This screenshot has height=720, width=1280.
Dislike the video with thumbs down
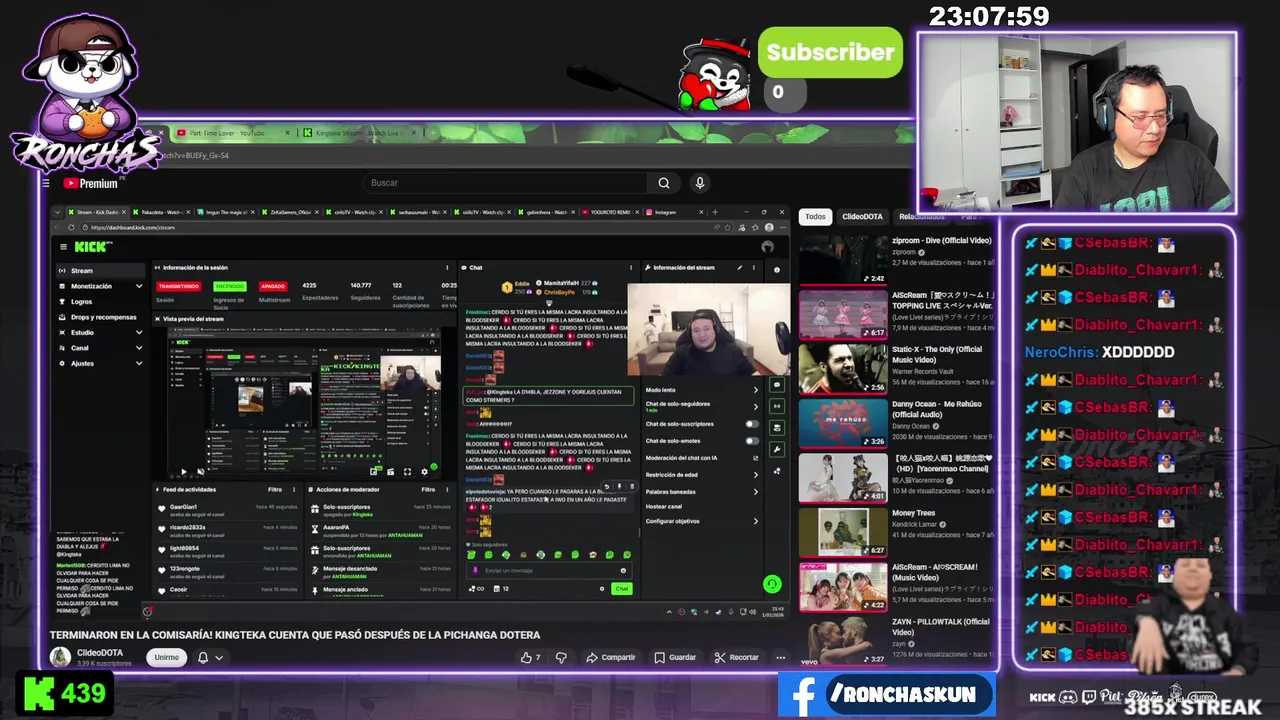(561, 657)
